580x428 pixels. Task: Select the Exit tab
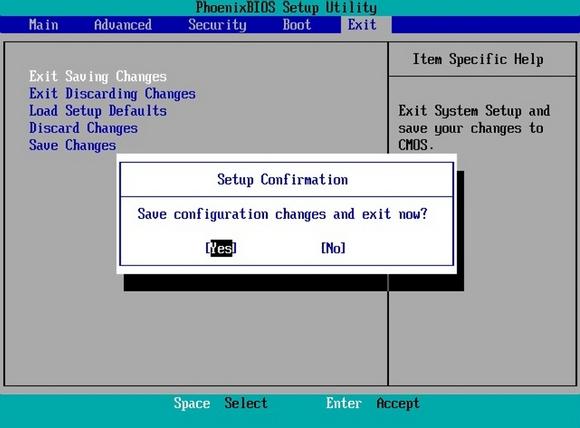tap(362, 25)
